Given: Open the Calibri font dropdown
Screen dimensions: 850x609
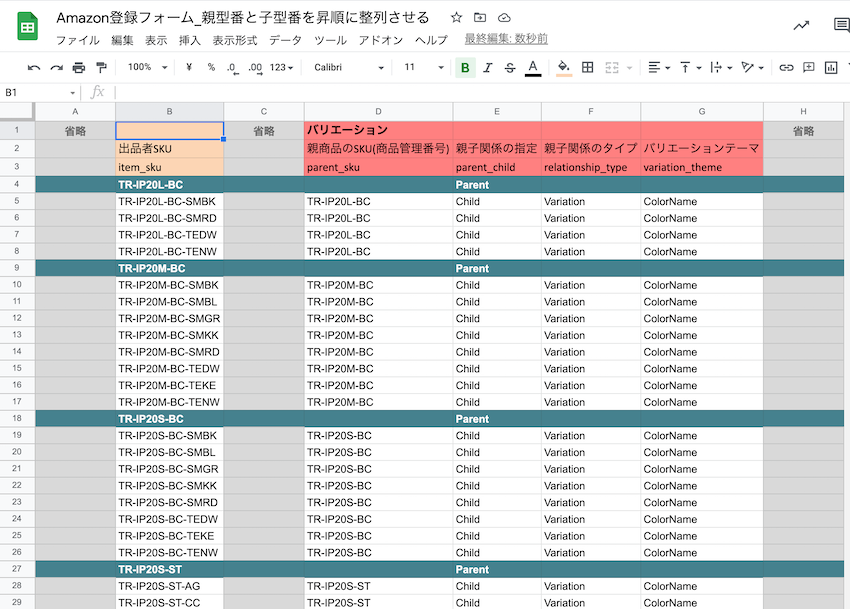Looking at the screenshot, I should tap(348, 67).
